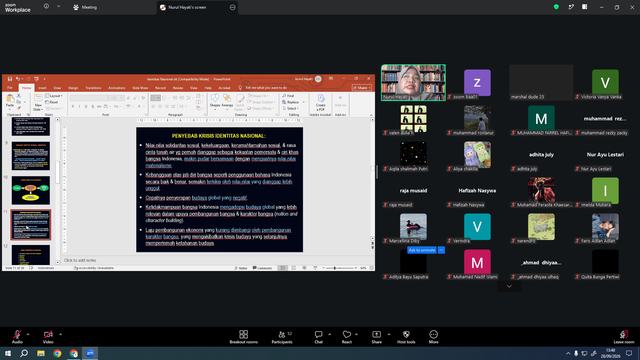The height and width of the screenshot is (360, 640).
Task: Click Save icon in PowerPoint title bar
Action: point(10,79)
